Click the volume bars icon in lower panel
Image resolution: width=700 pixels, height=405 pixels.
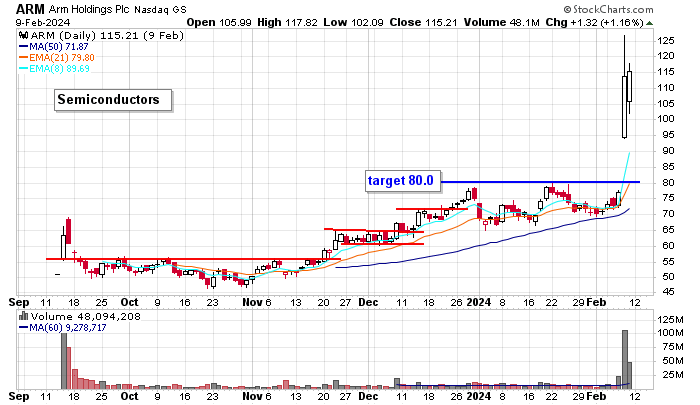click(x=23, y=317)
